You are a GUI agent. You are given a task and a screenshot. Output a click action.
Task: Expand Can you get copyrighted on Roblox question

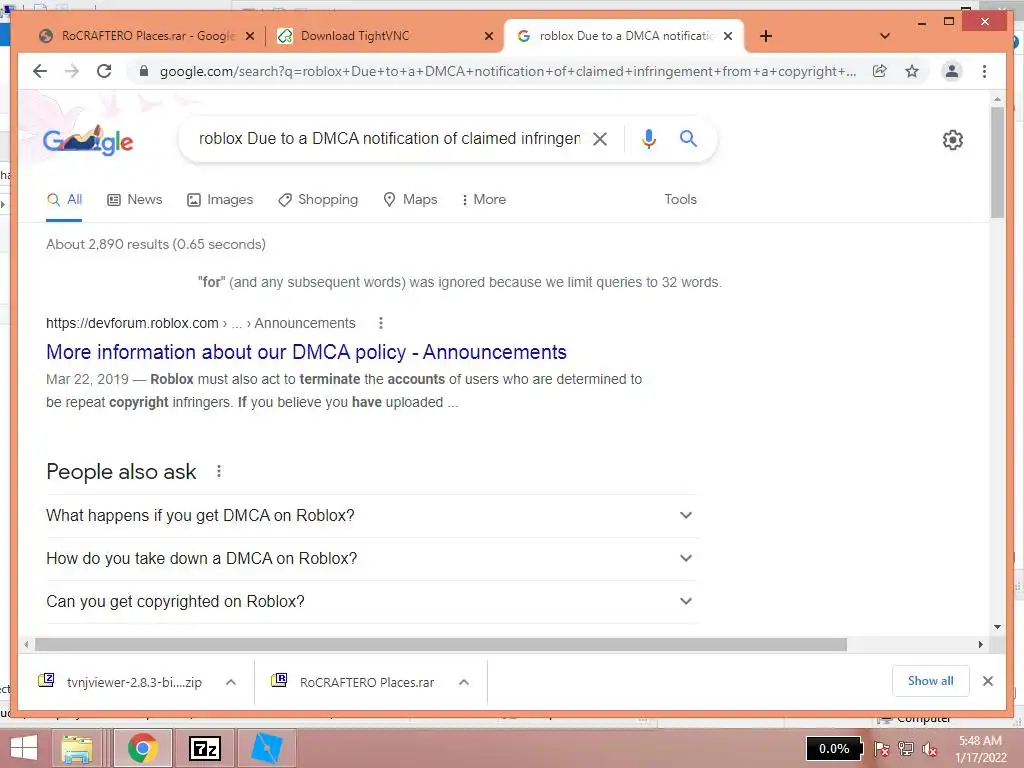pyautogui.click(x=370, y=601)
